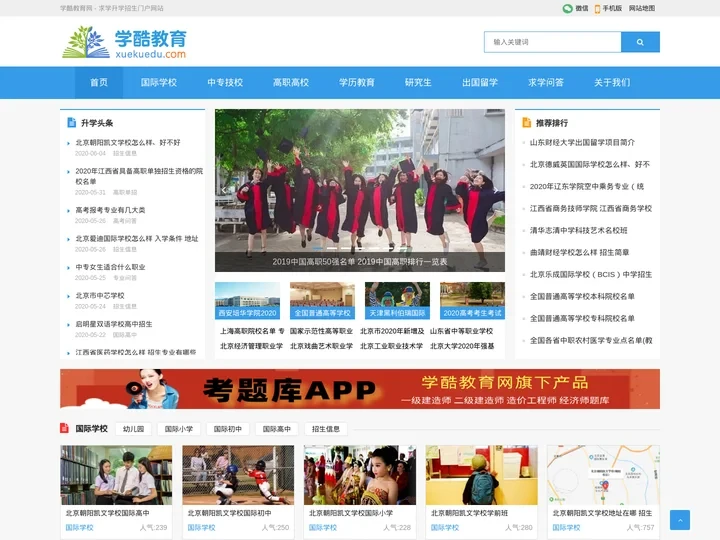720x540 pixels.
Task: Click the red 国际学校 section icon
Action: click(64, 428)
